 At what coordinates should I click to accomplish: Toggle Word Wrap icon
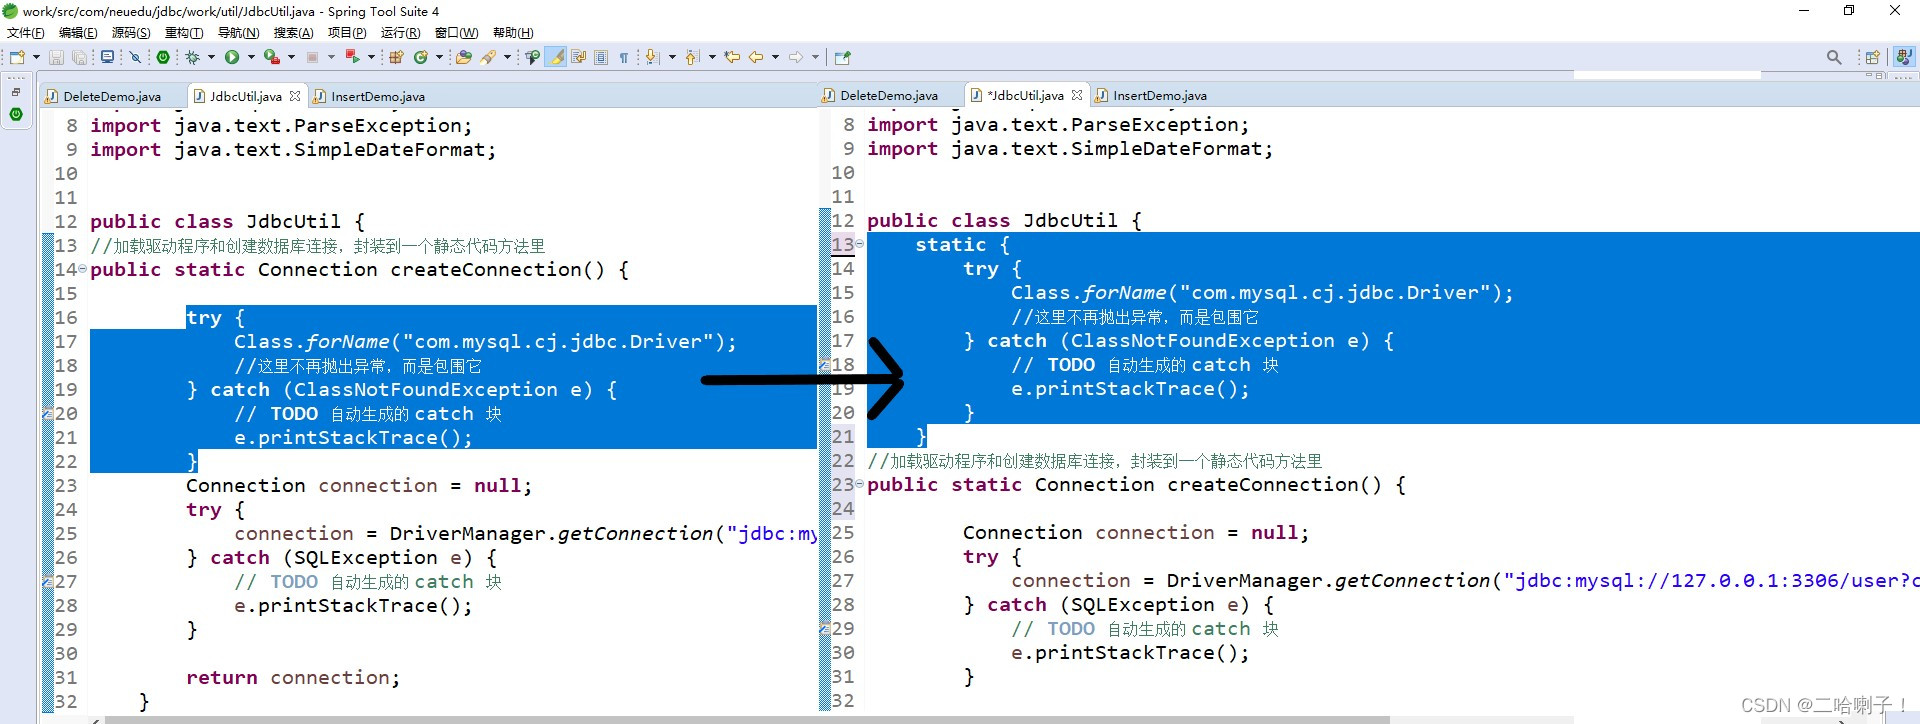click(578, 57)
